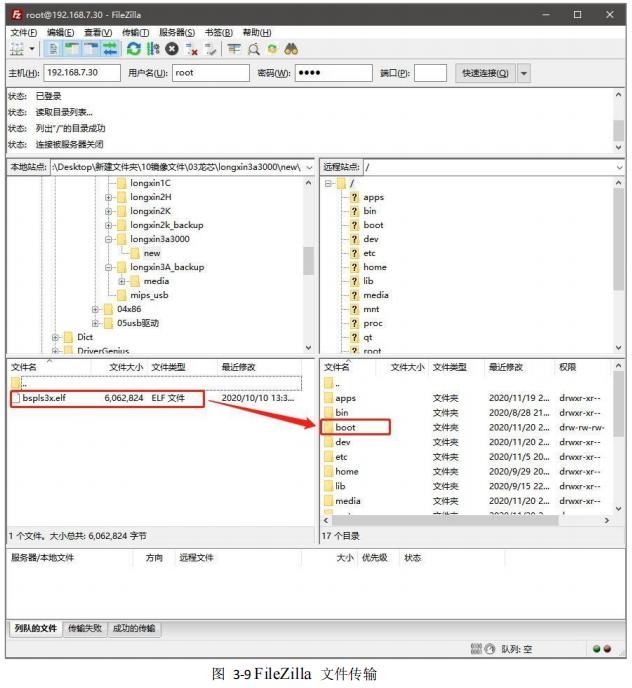Open remote site path dropdown

click(619, 167)
